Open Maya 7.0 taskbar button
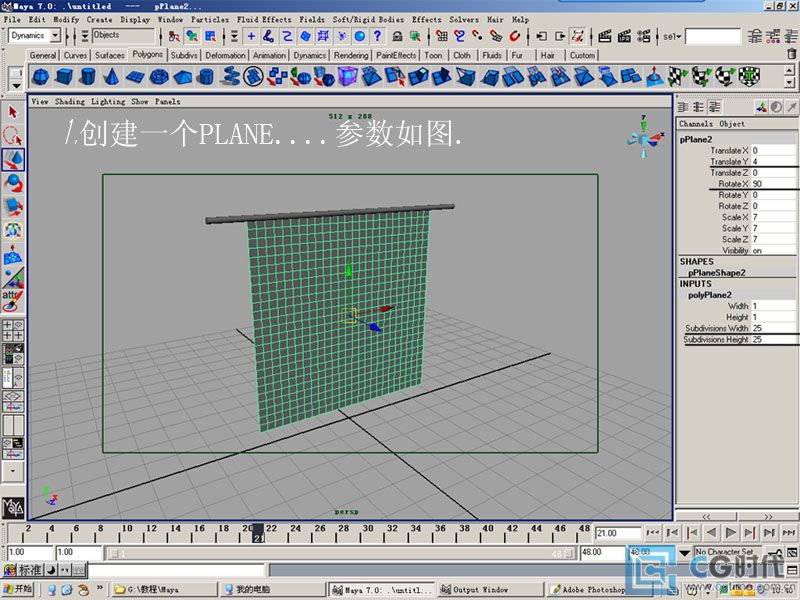This screenshot has height=600, width=800. 382,589
